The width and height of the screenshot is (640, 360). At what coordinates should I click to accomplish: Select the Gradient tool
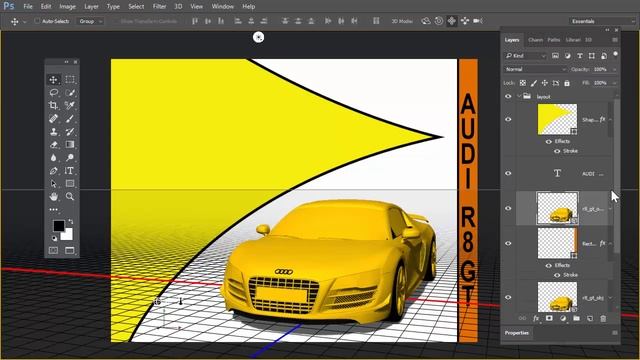(x=70, y=145)
